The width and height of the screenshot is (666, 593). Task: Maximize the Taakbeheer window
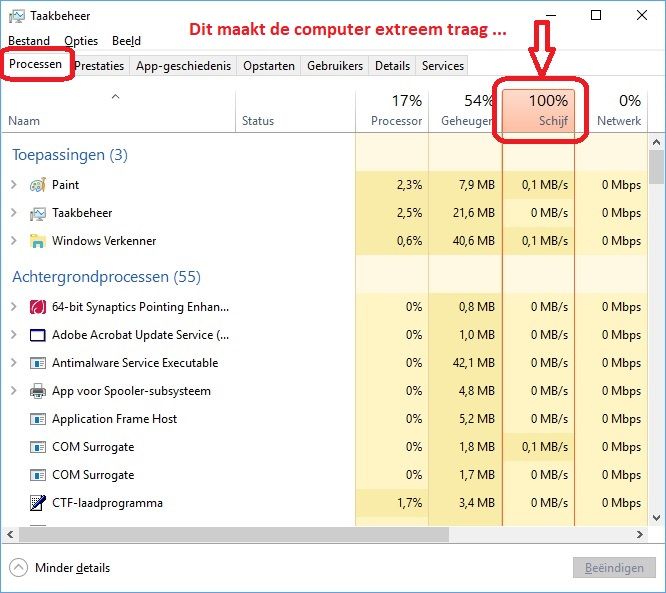coord(596,15)
